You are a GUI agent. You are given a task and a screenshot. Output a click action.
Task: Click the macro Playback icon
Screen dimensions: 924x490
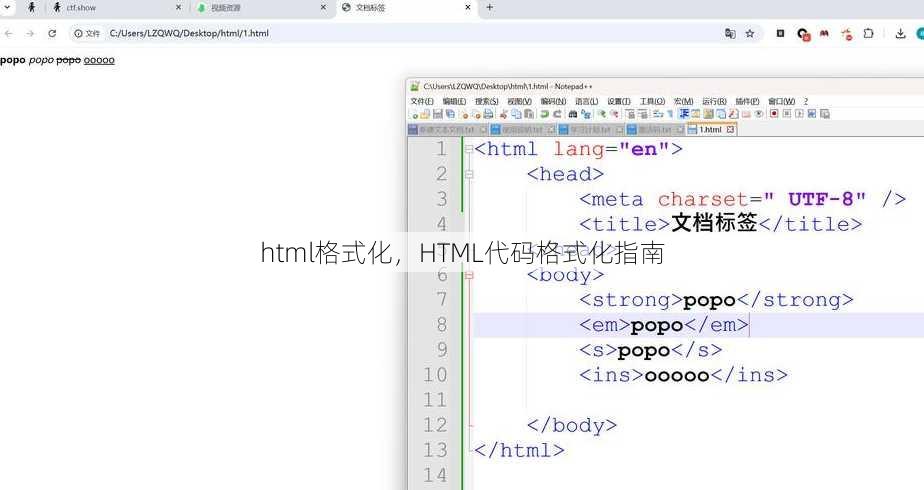pyautogui.click(x=800, y=114)
